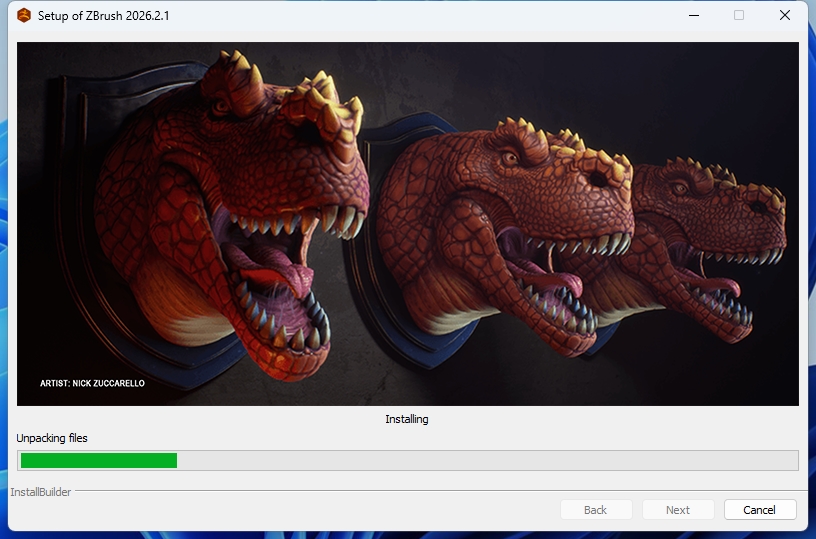Image resolution: width=816 pixels, height=539 pixels.
Task: Click the dinosaur splash artwork image
Action: (x=407, y=224)
